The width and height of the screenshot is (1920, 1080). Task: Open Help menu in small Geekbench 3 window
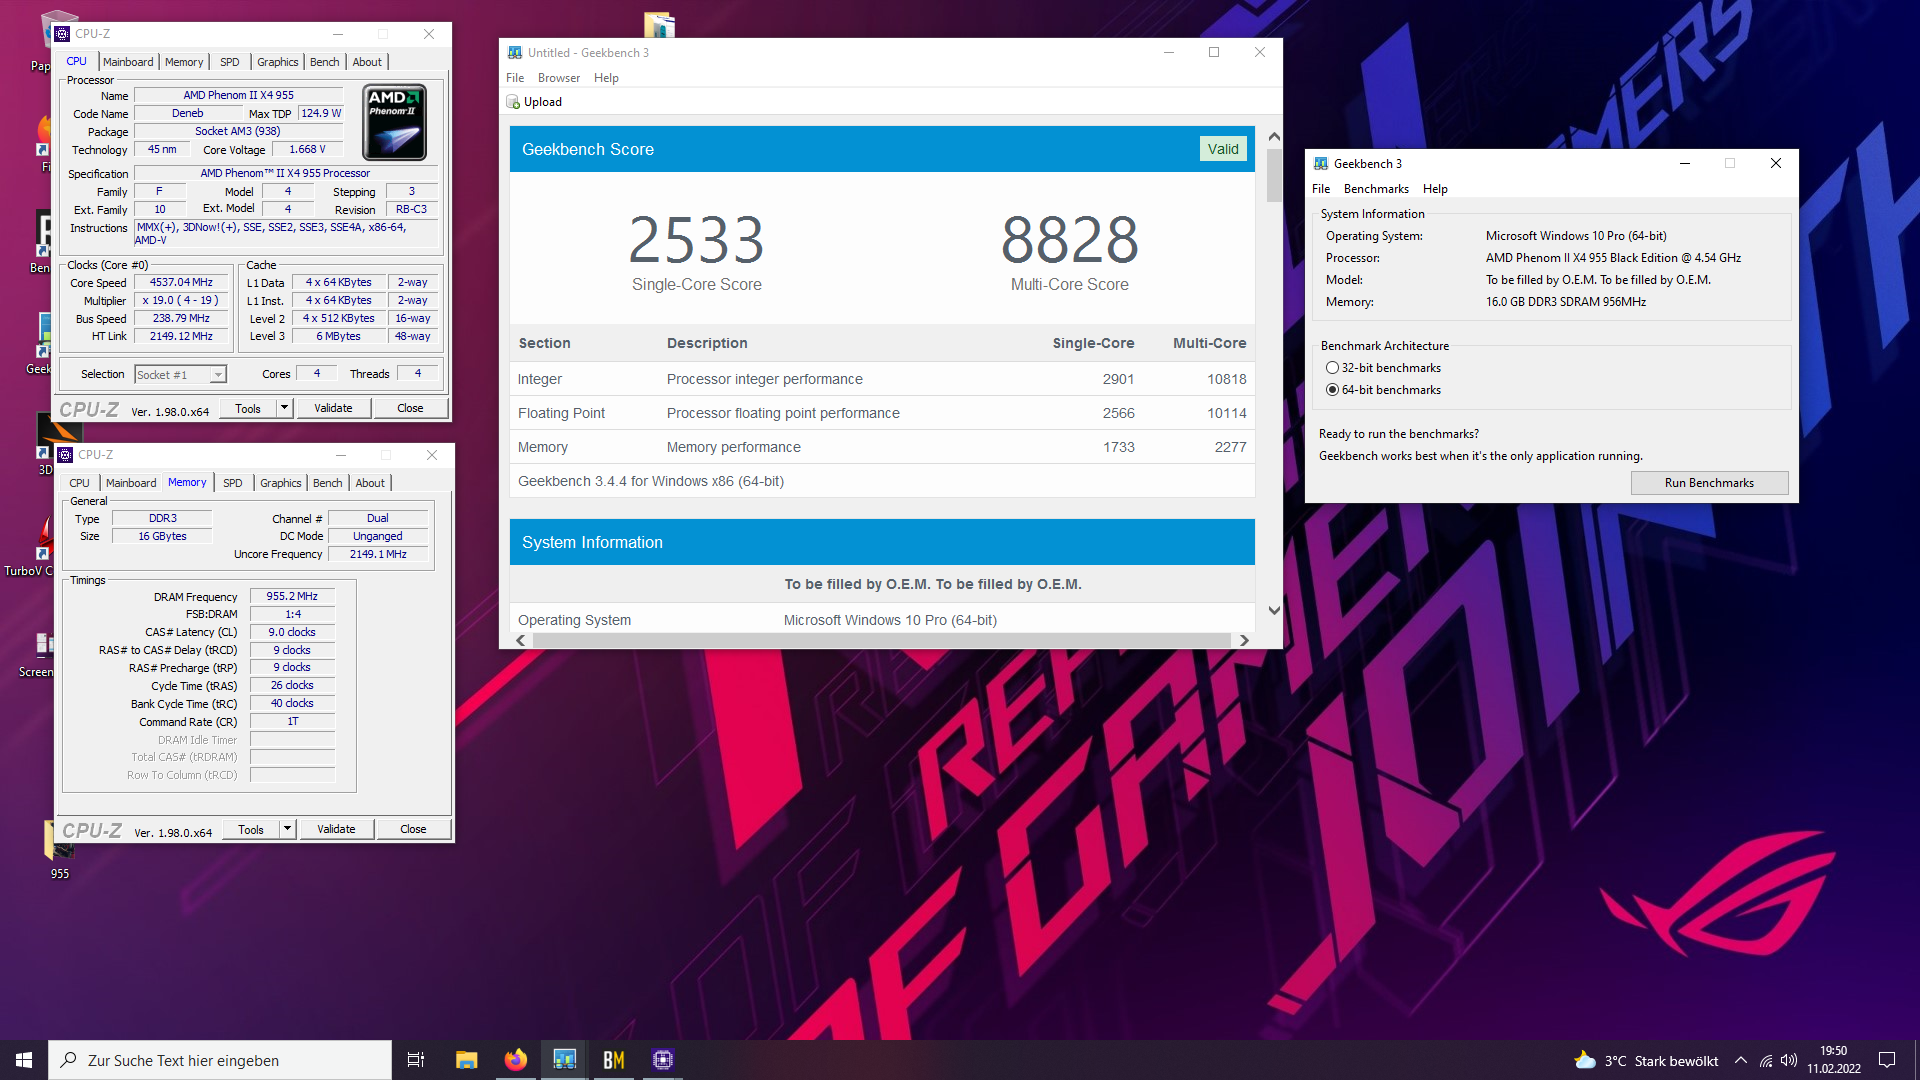click(x=1435, y=189)
